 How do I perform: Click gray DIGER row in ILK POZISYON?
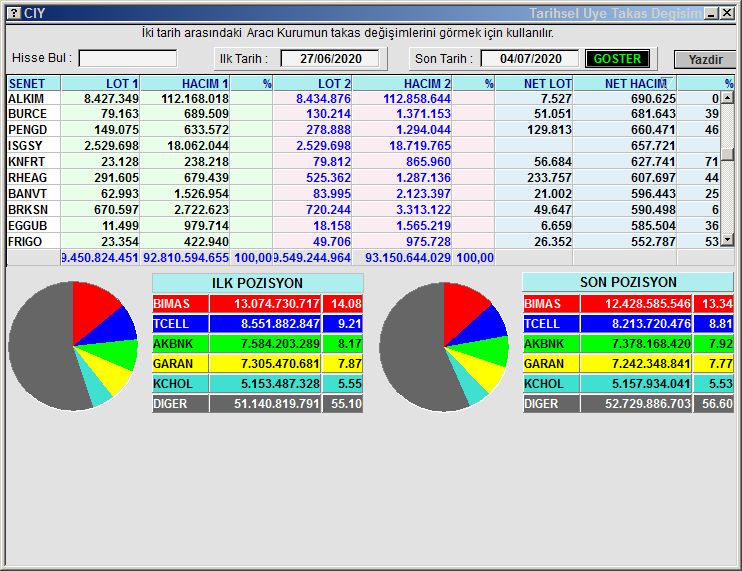click(257, 404)
